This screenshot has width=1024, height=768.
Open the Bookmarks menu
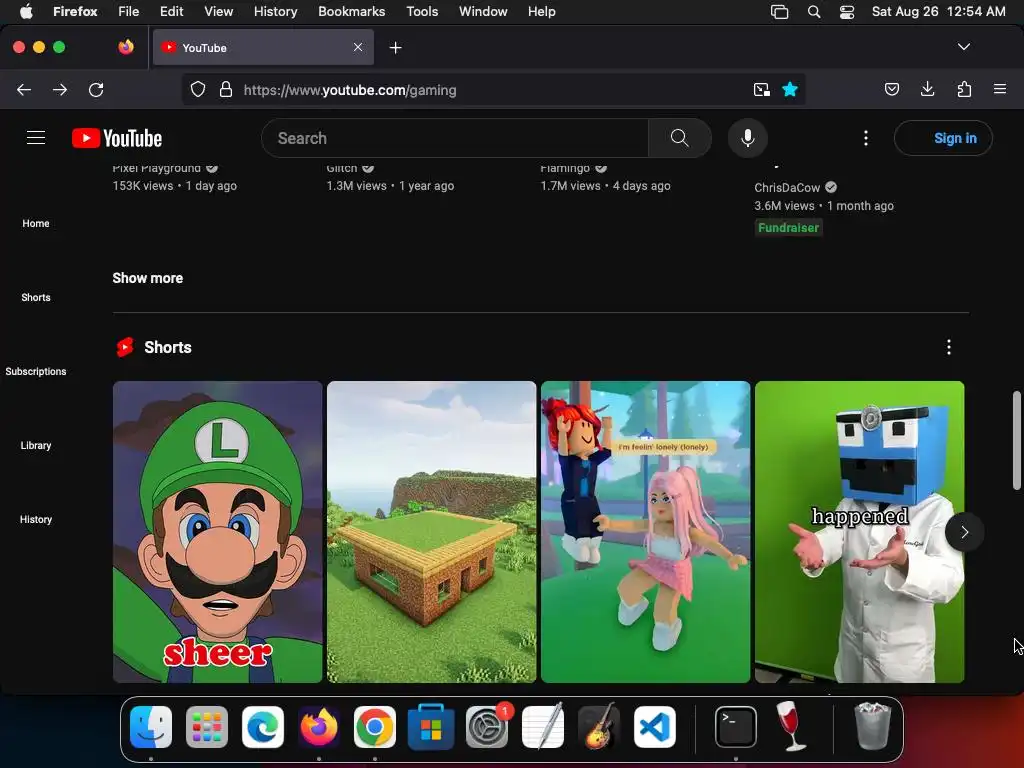pyautogui.click(x=351, y=12)
